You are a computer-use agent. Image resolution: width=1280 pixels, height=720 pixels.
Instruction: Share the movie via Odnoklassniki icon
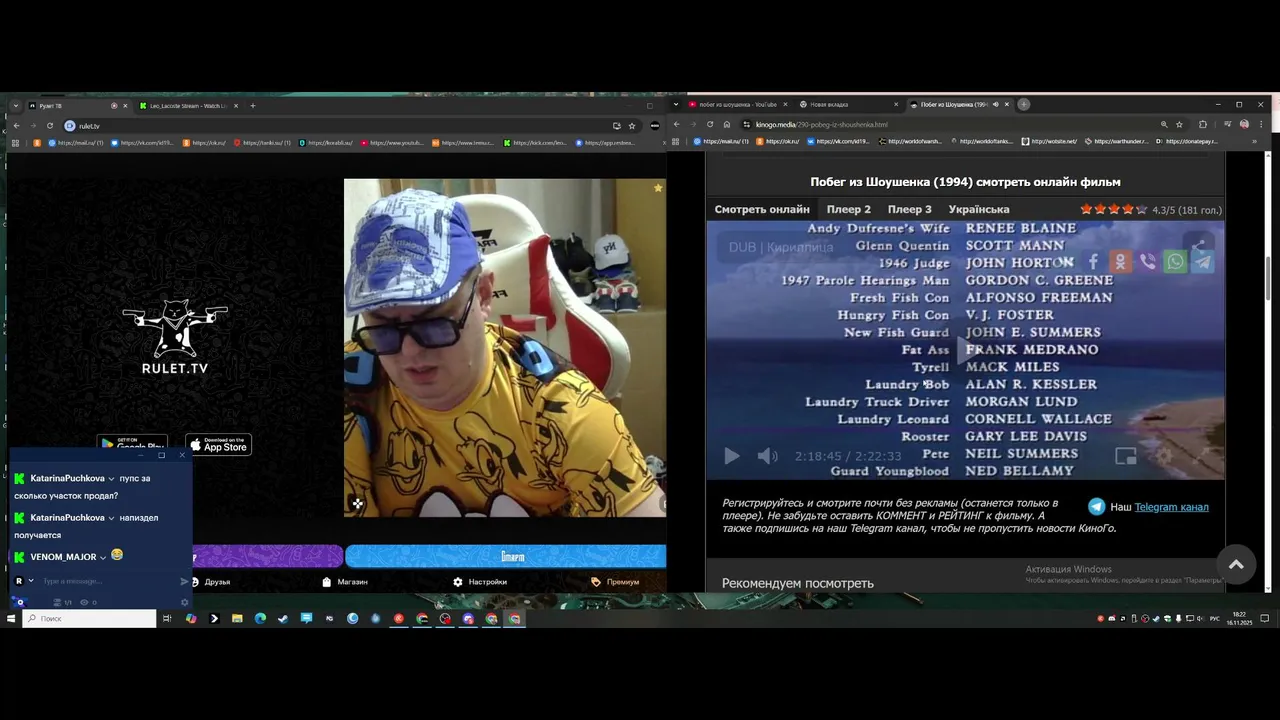(x=1120, y=262)
